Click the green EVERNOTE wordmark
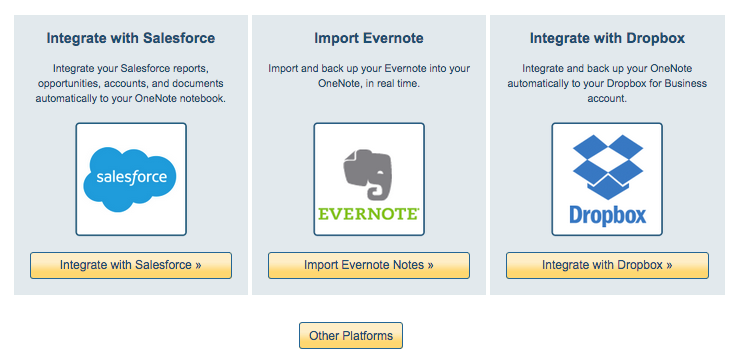The image size is (740, 362). click(x=369, y=213)
